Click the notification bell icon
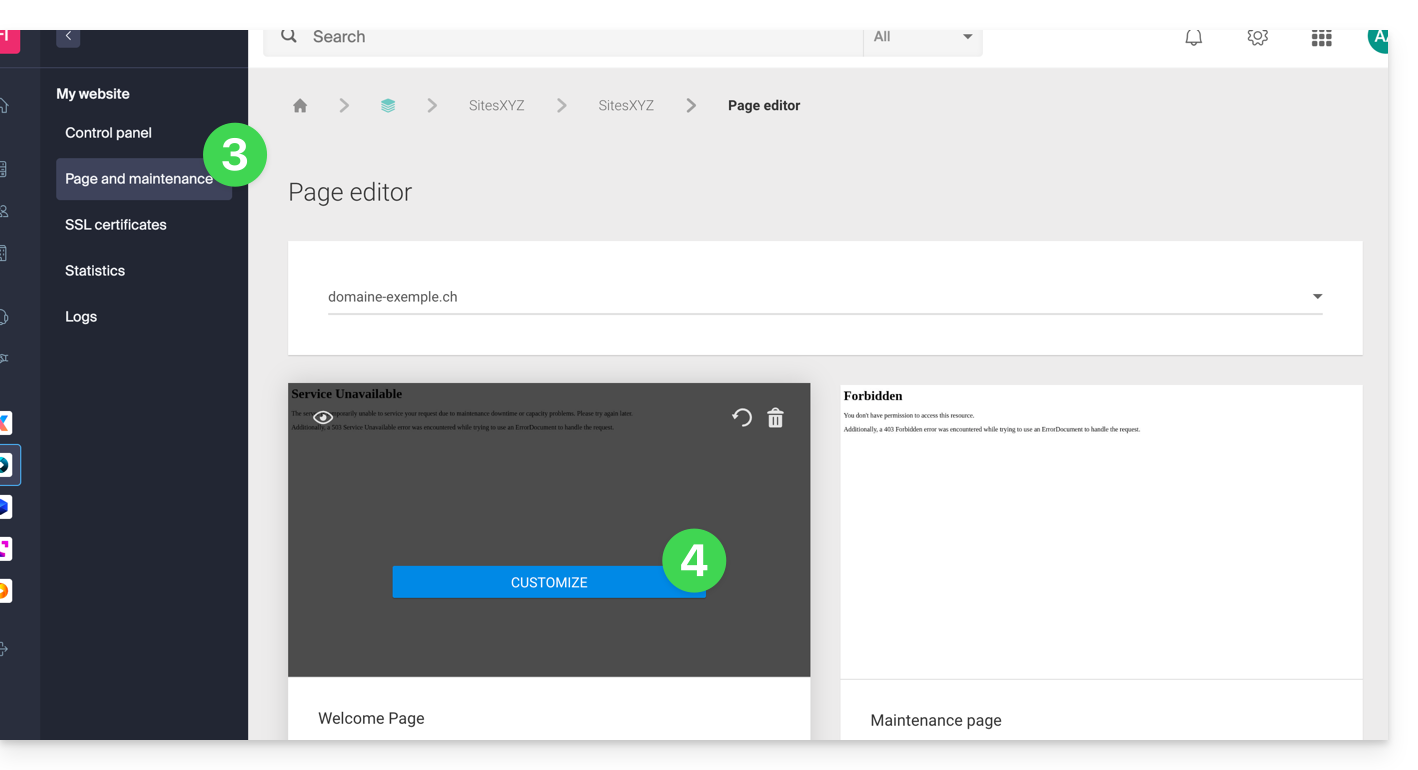1418x770 pixels. pos(1193,38)
